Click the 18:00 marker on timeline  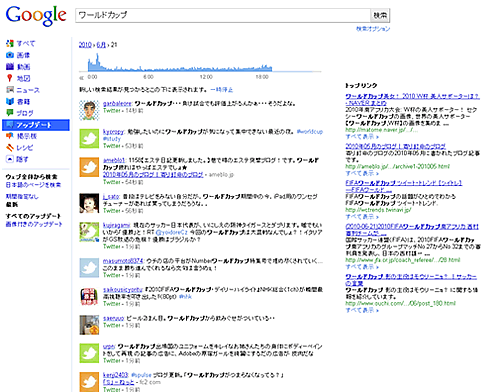point(262,77)
